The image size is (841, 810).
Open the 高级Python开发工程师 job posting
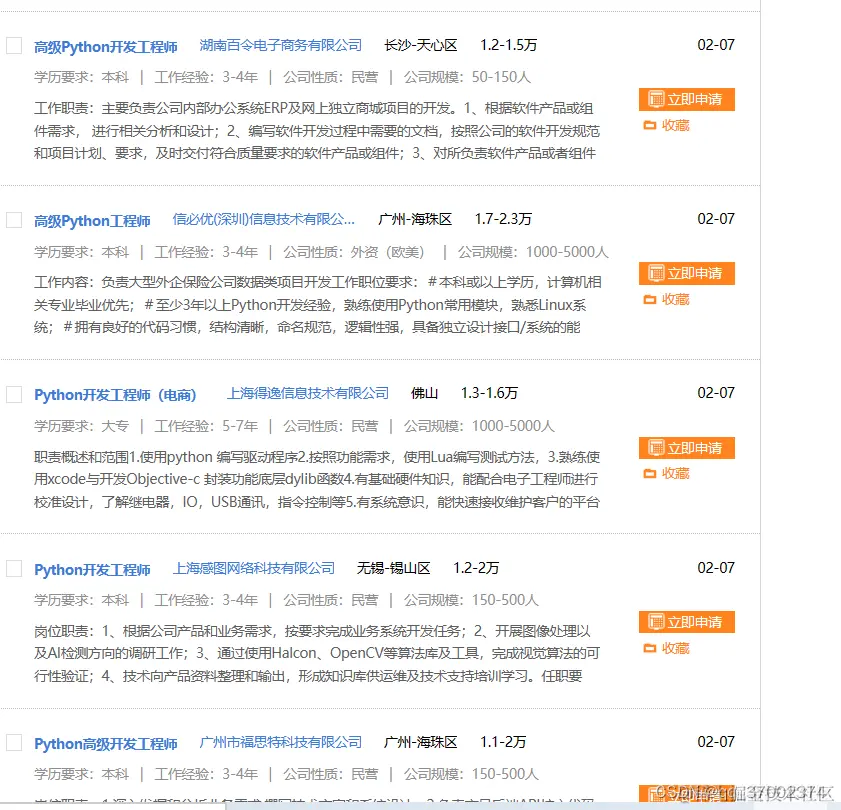106,47
